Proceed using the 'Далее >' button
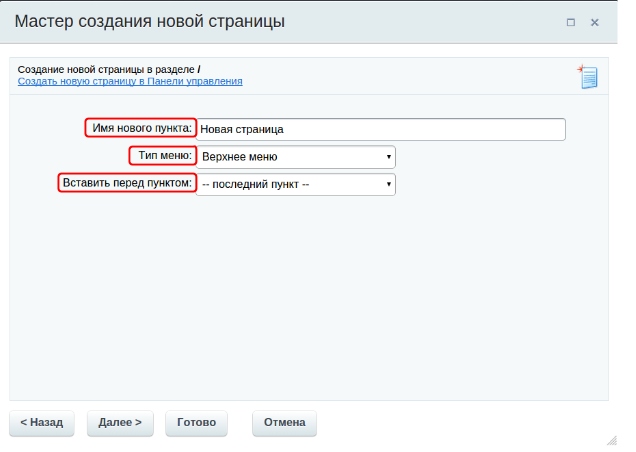Image resolution: width=636 pixels, height=452 pixels. pyautogui.click(x=120, y=423)
